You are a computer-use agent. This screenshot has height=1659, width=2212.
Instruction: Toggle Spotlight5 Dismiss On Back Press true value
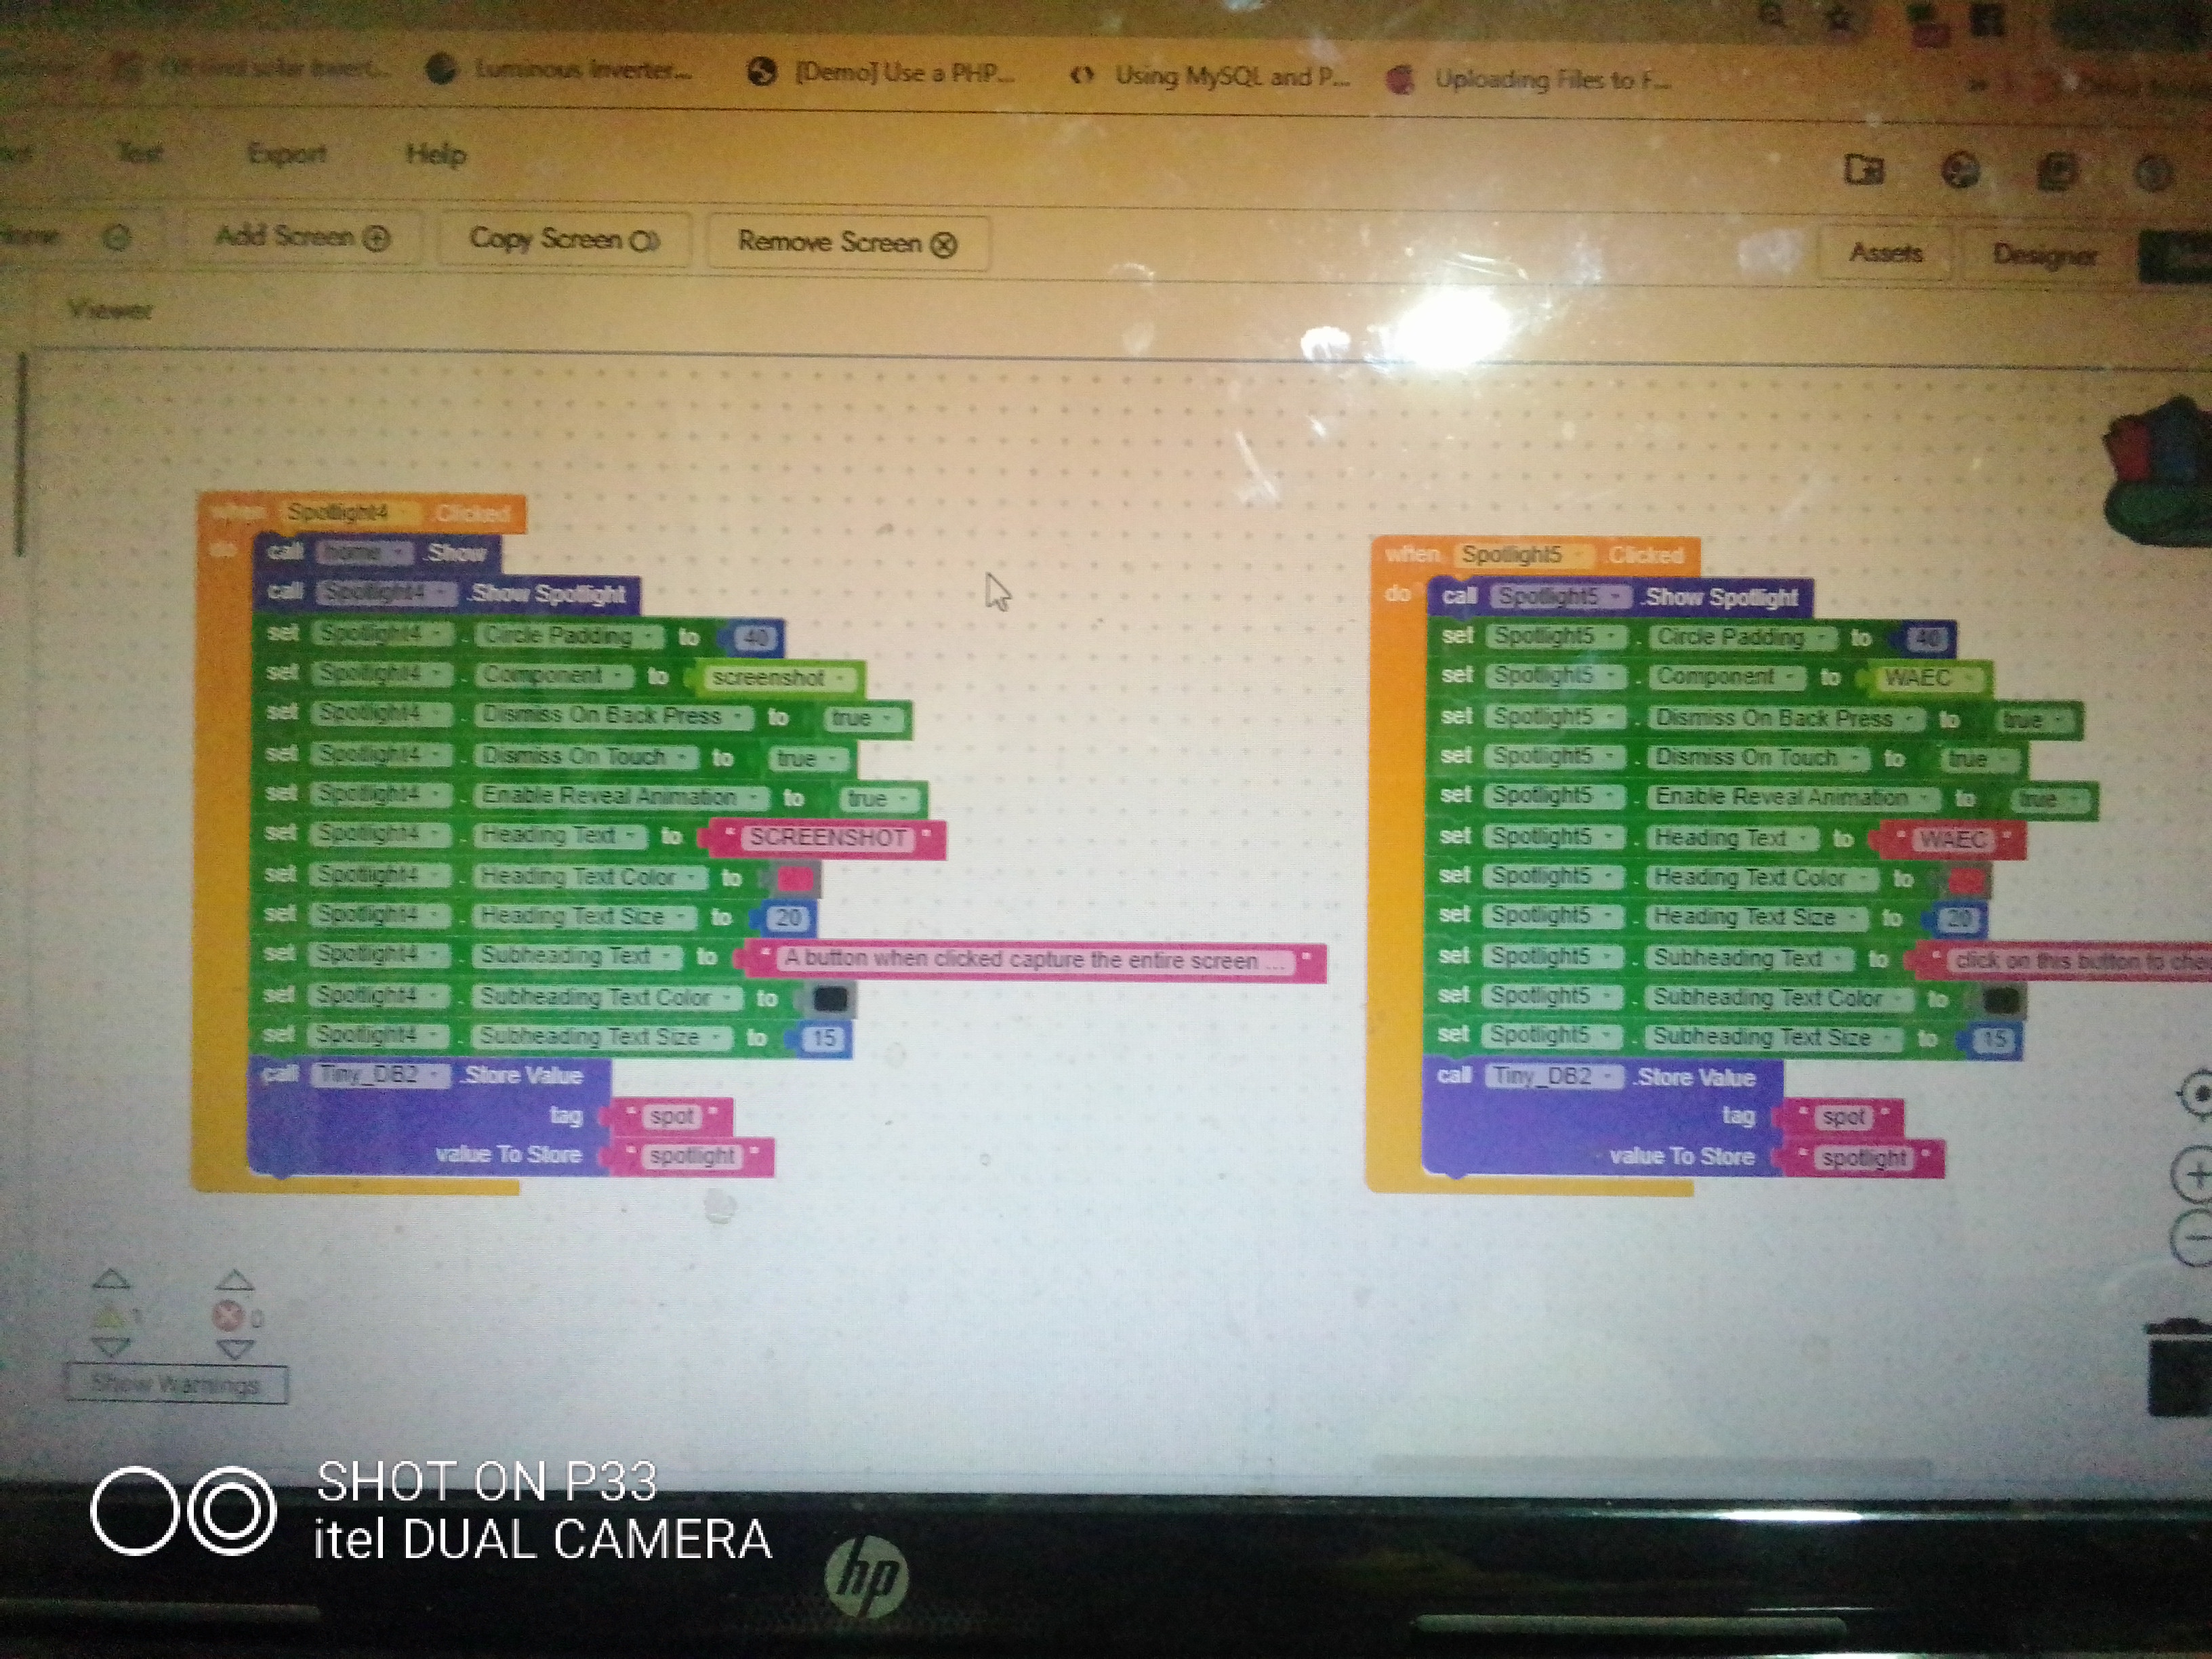click(x=2035, y=720)
